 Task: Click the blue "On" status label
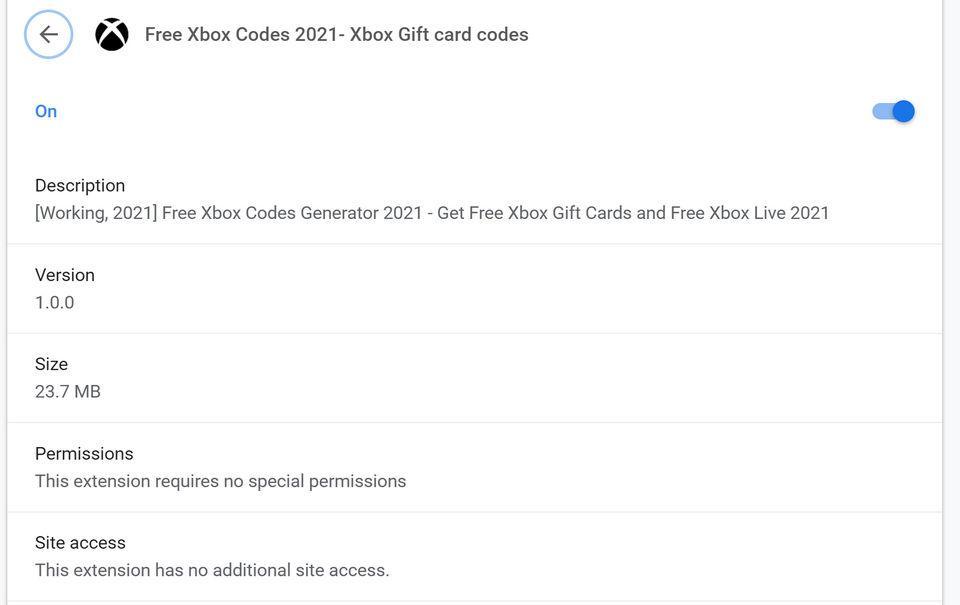click(46, 111)
